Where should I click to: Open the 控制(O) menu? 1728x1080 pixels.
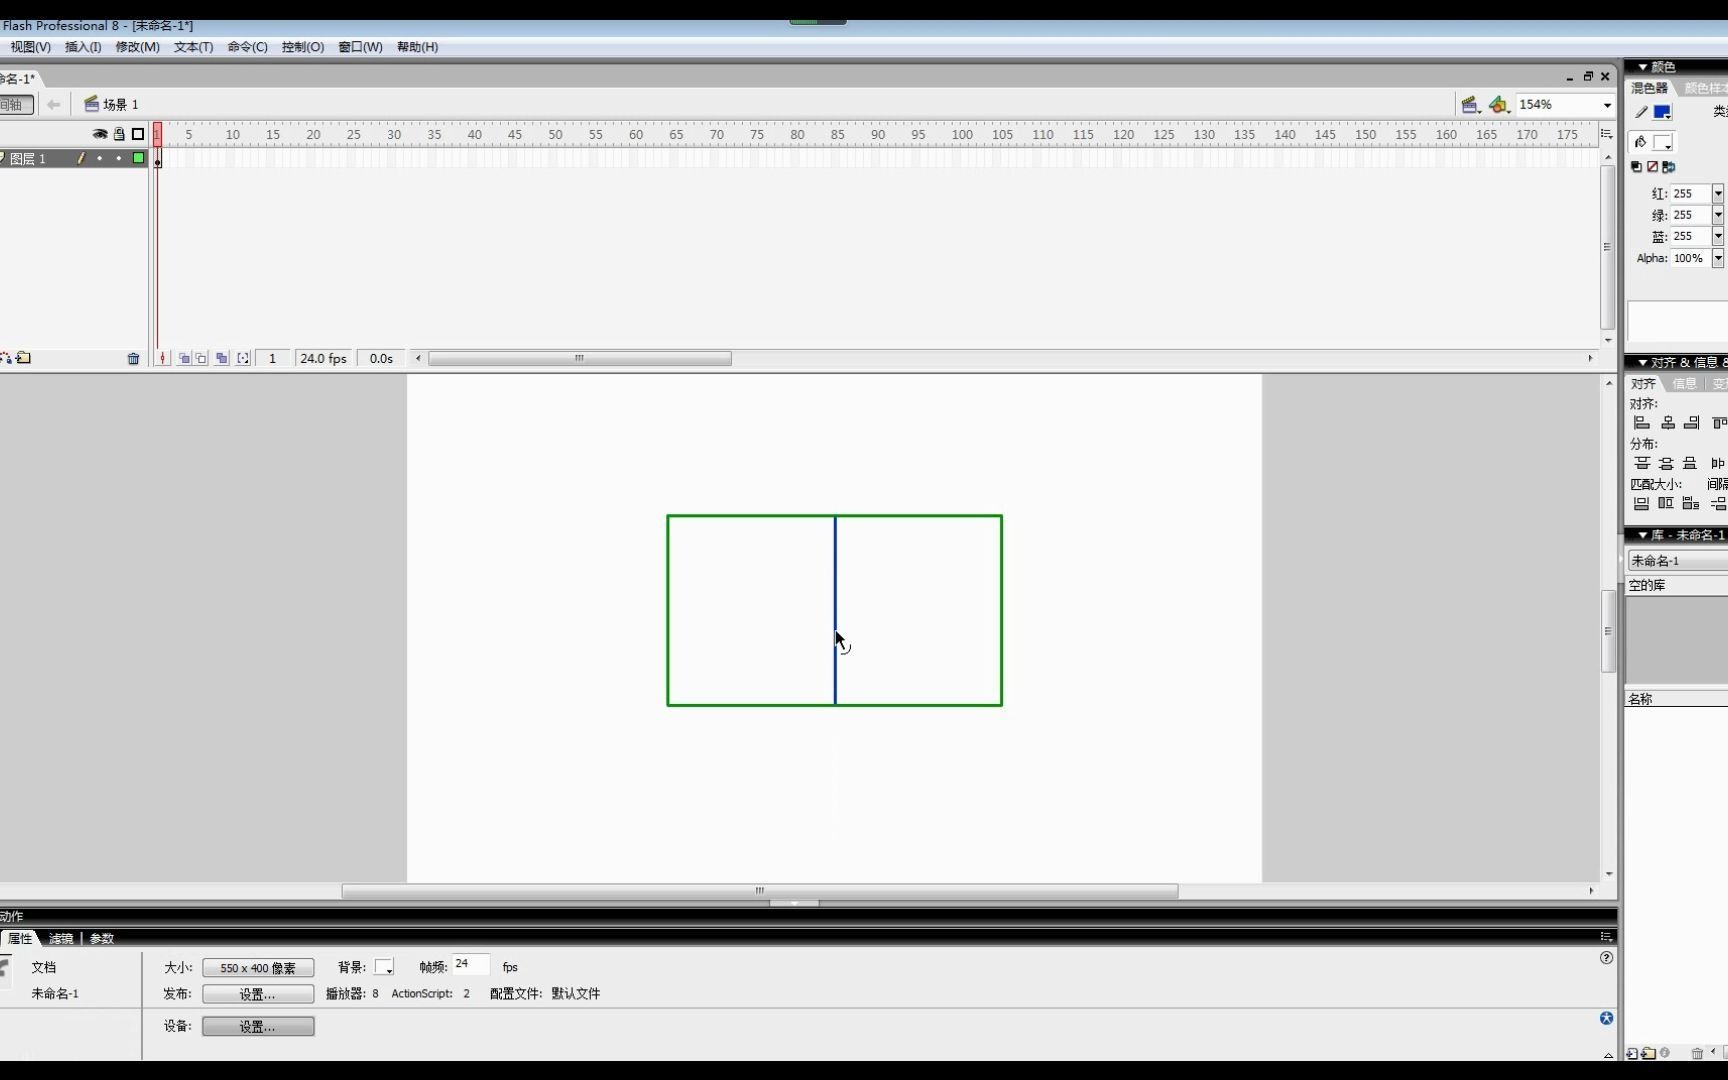coord(302,47)
